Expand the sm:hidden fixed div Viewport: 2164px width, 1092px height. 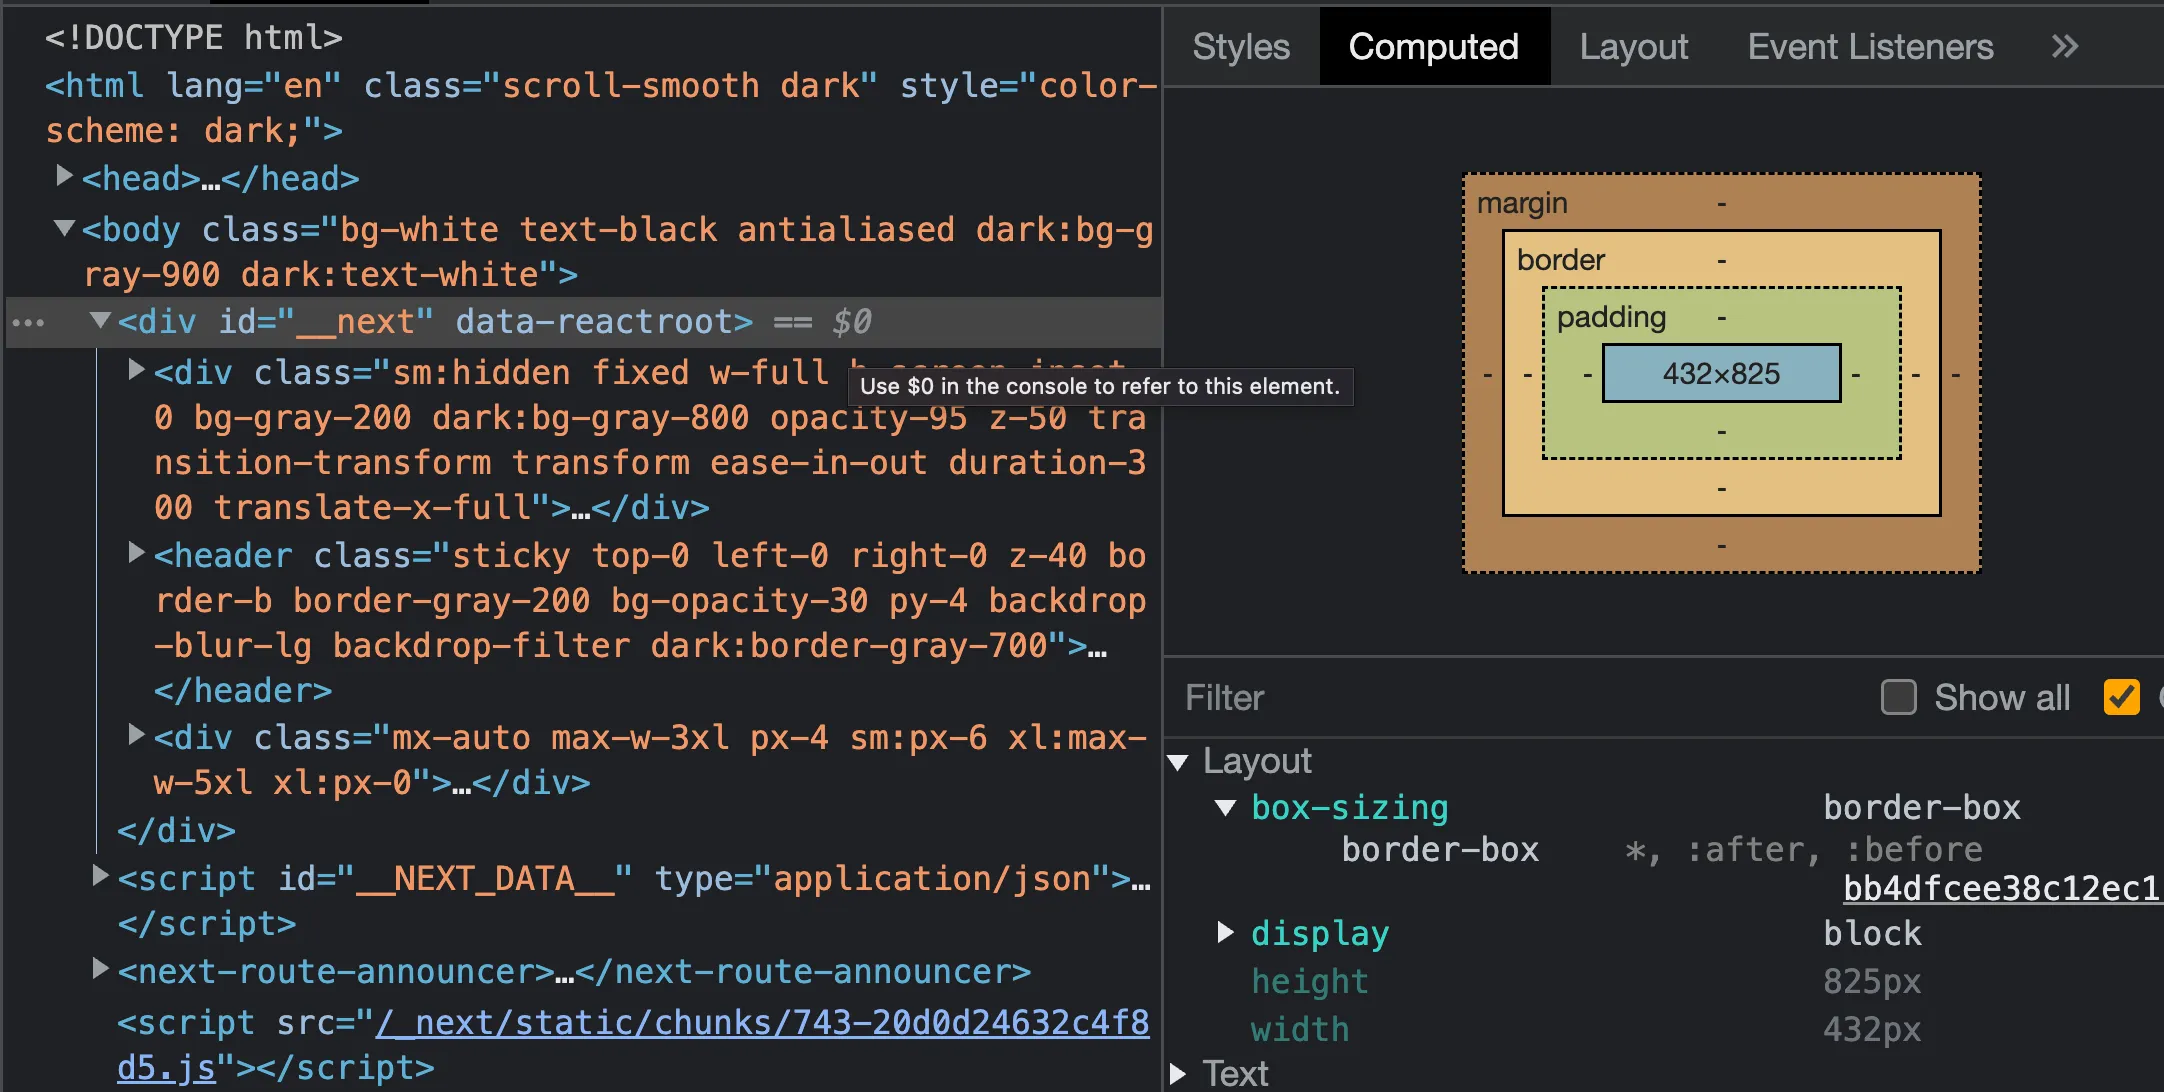click(x=136, y=370)
